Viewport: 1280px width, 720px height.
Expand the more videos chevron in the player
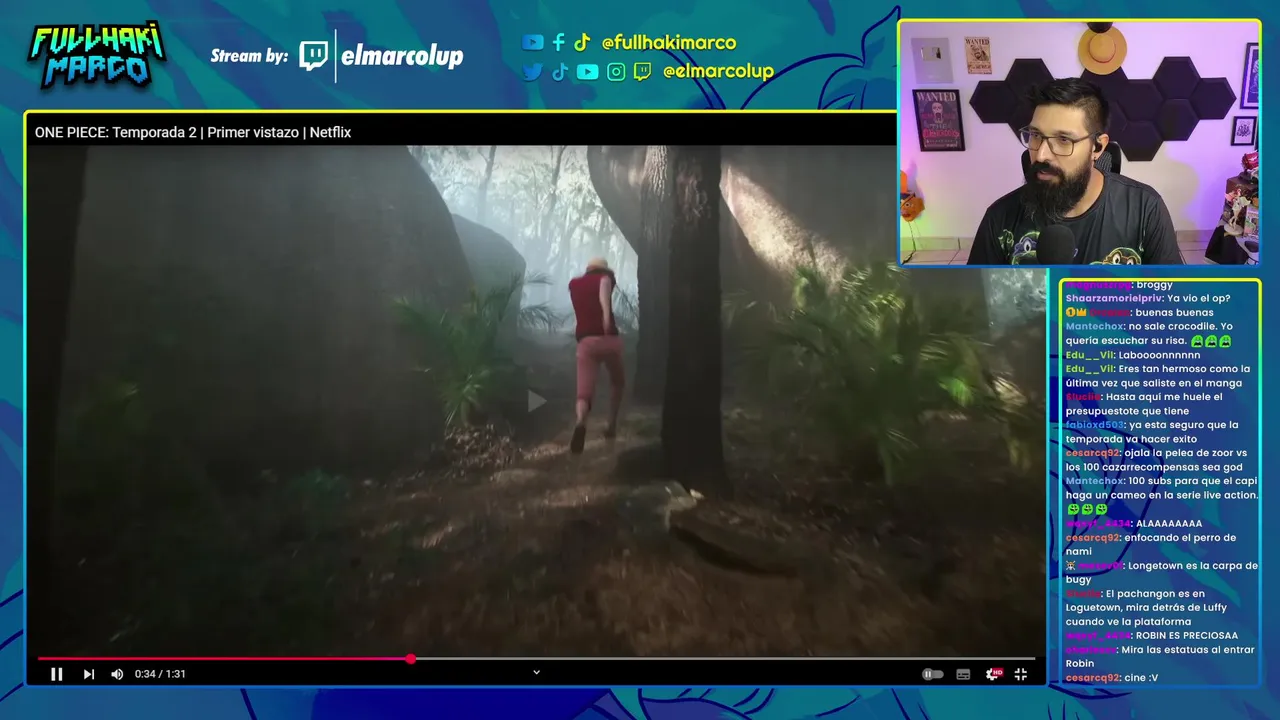(x=536, y=672)
